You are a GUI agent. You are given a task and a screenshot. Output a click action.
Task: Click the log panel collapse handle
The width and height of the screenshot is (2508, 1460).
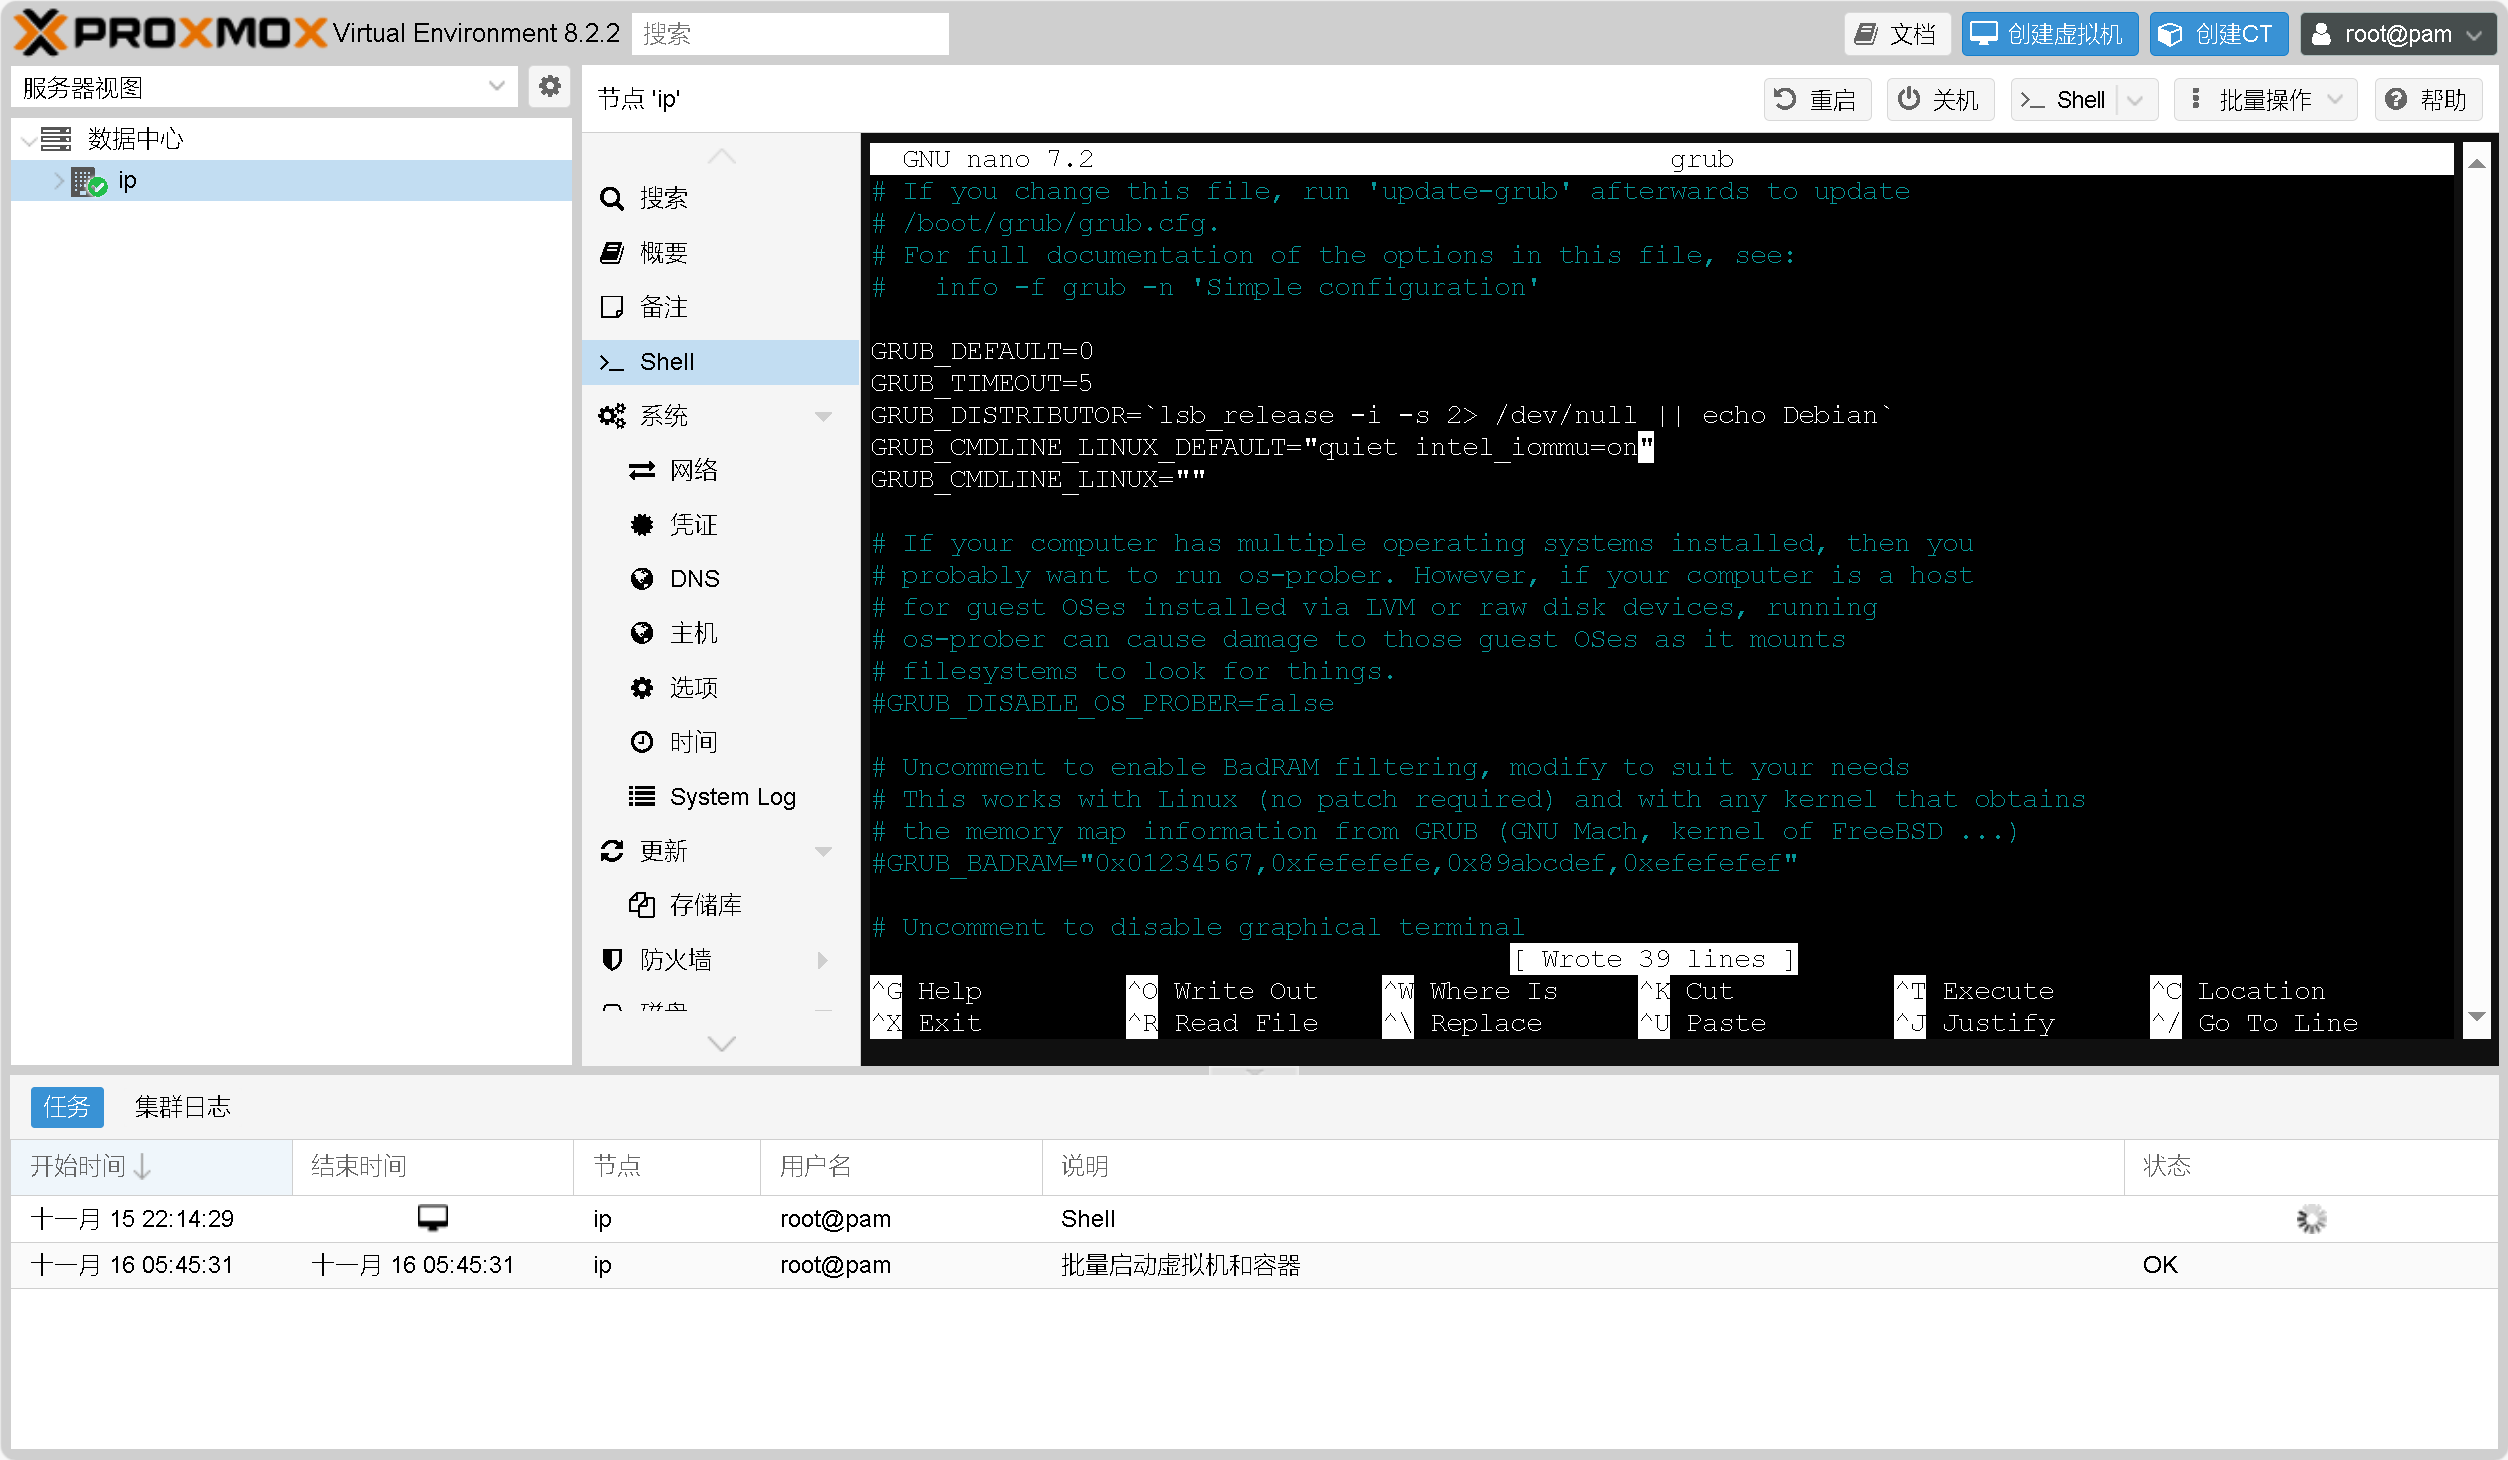(x=1254, y=1070)
